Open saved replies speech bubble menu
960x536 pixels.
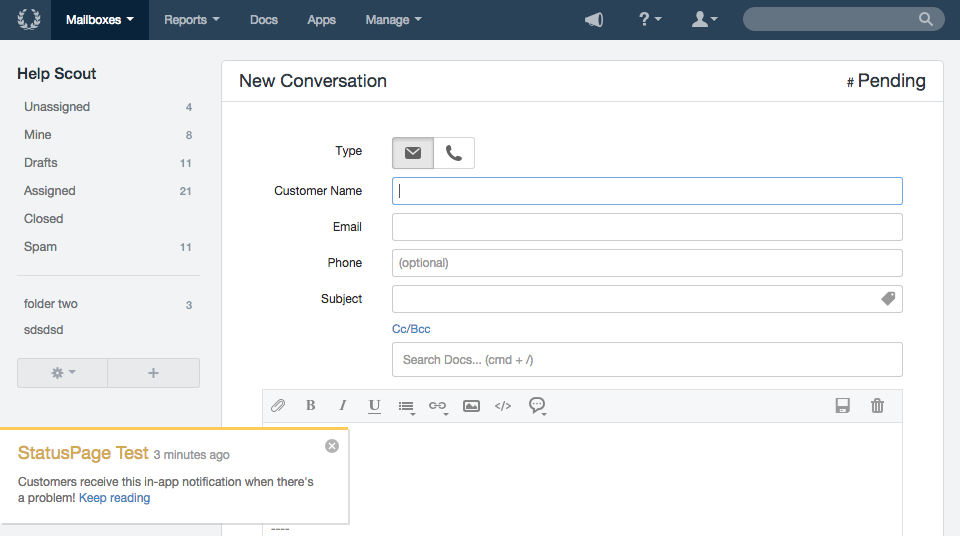pyautogui.click(x=537, y=406)
